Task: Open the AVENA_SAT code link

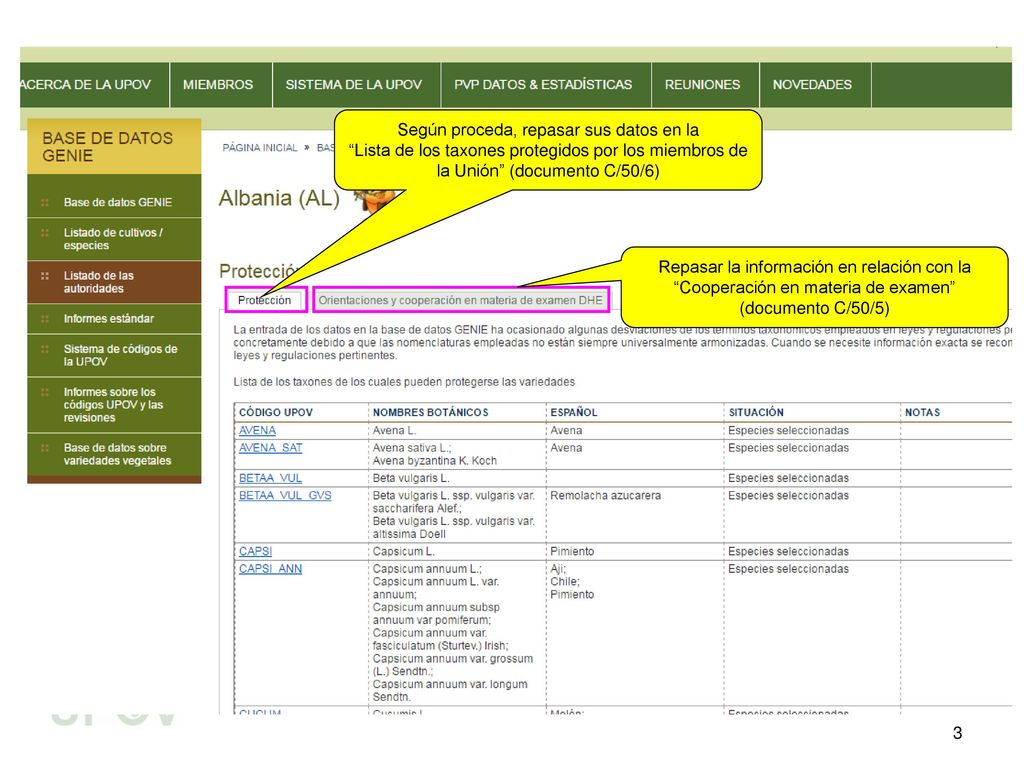Action: 270,448
